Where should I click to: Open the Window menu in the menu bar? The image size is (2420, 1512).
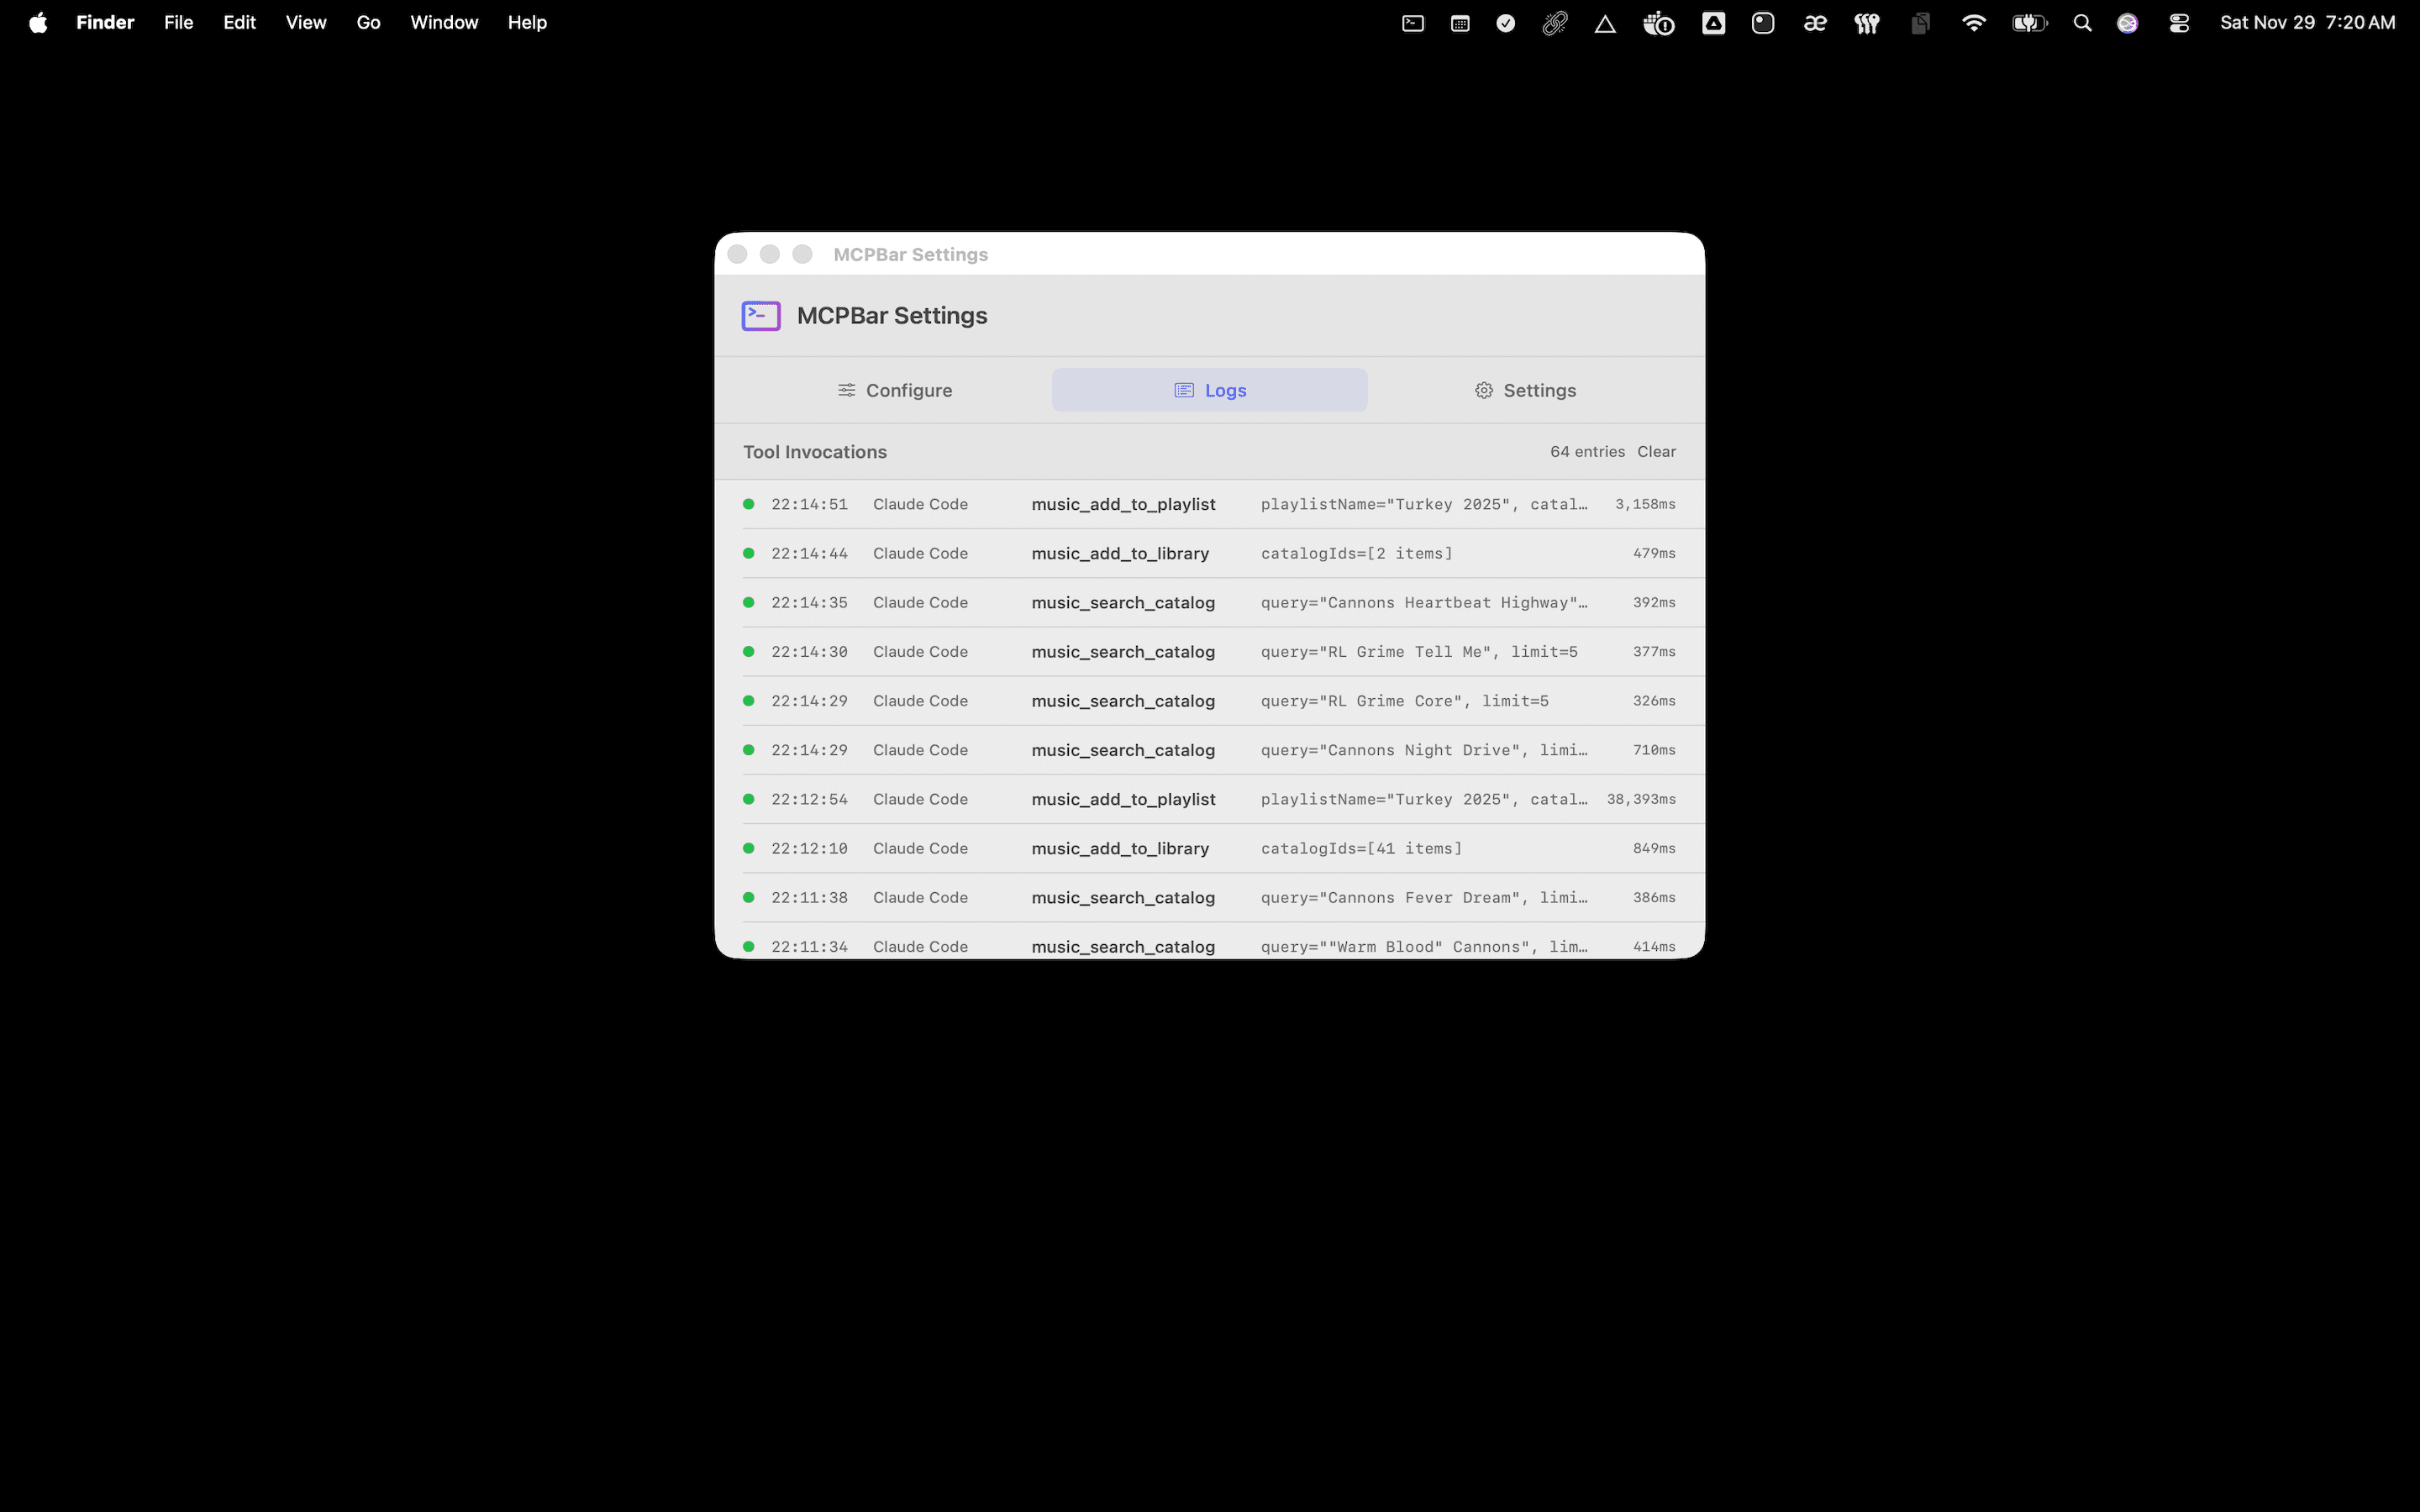(444, 22)
